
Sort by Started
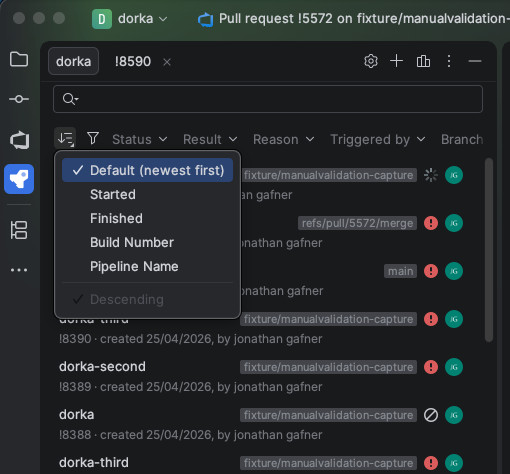(x=147, y=194)
